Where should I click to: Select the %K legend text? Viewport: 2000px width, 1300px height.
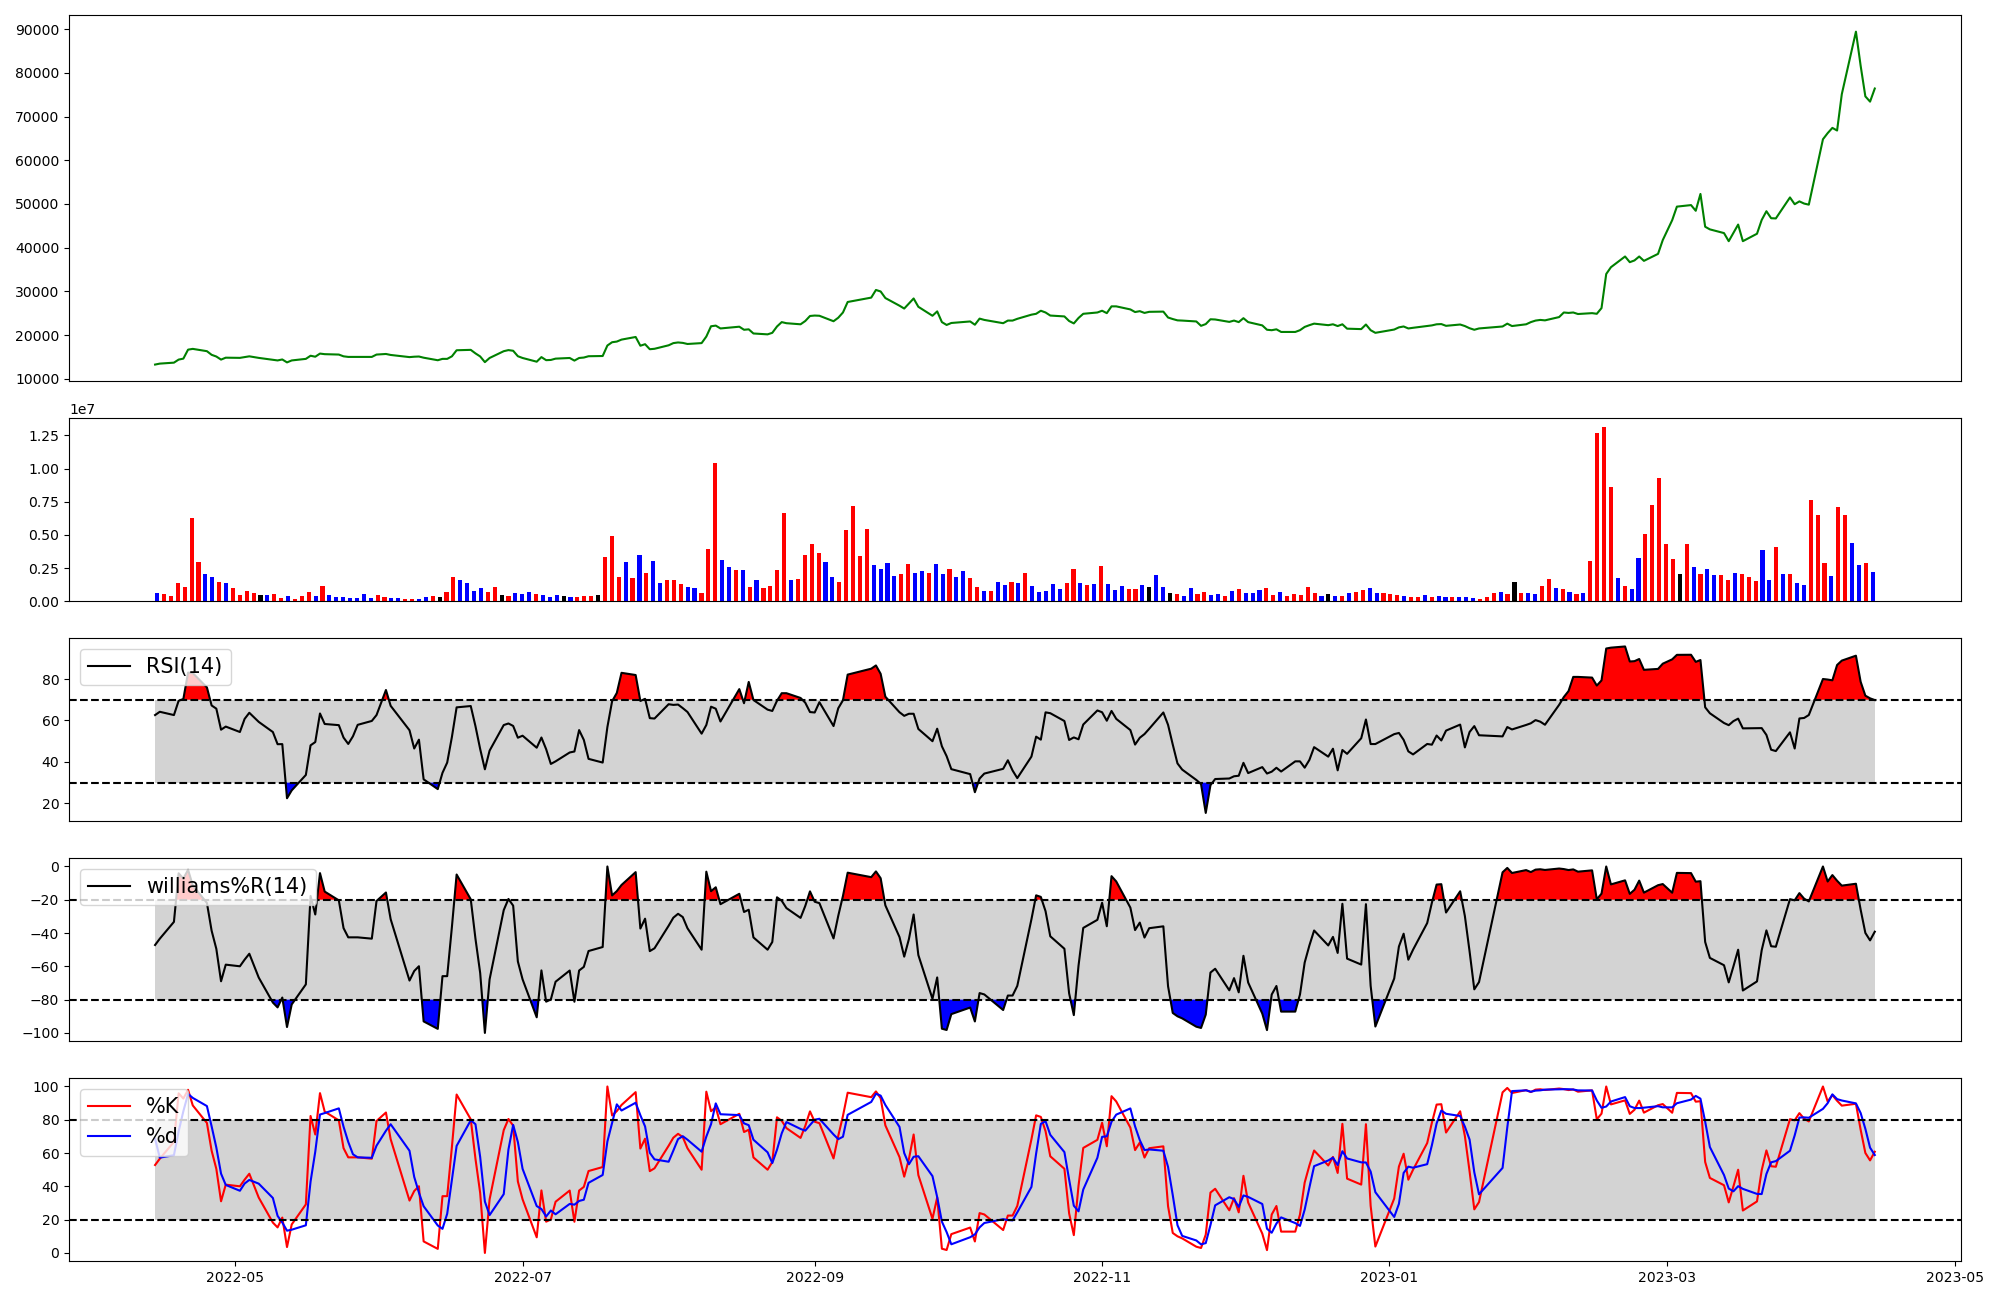[x=162, y=1106]
